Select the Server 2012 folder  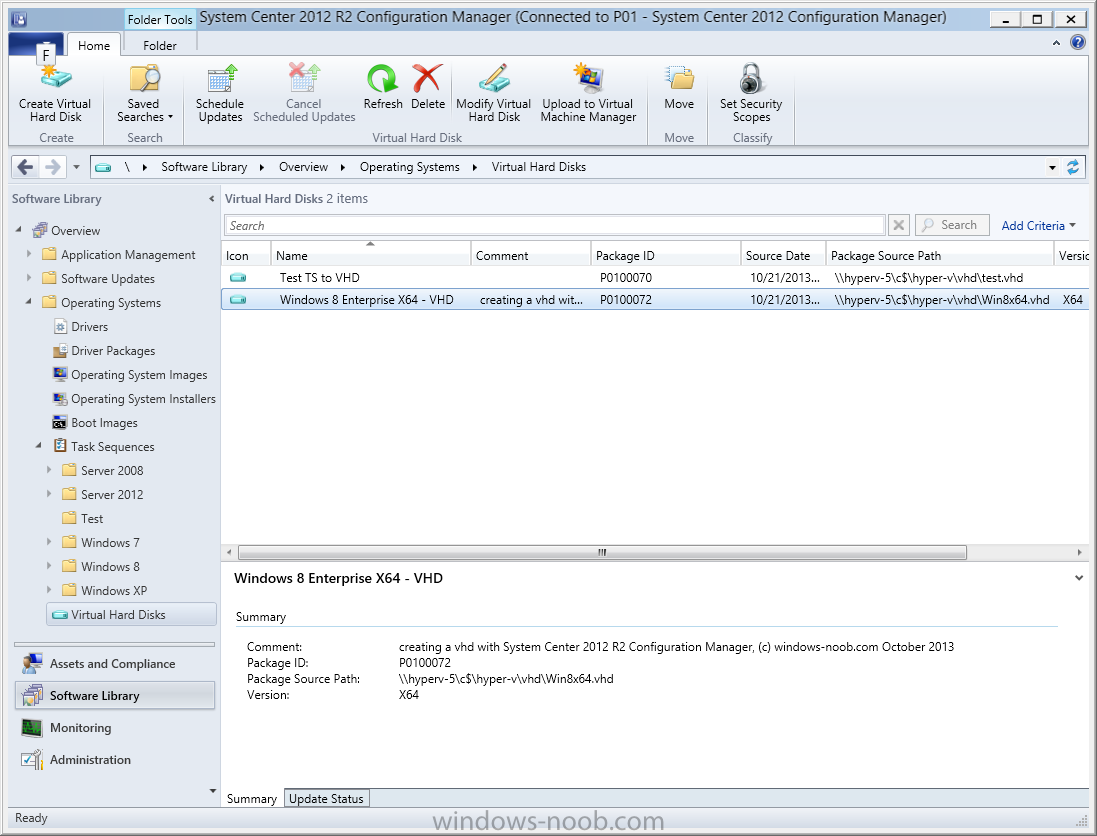coord(112,495)
